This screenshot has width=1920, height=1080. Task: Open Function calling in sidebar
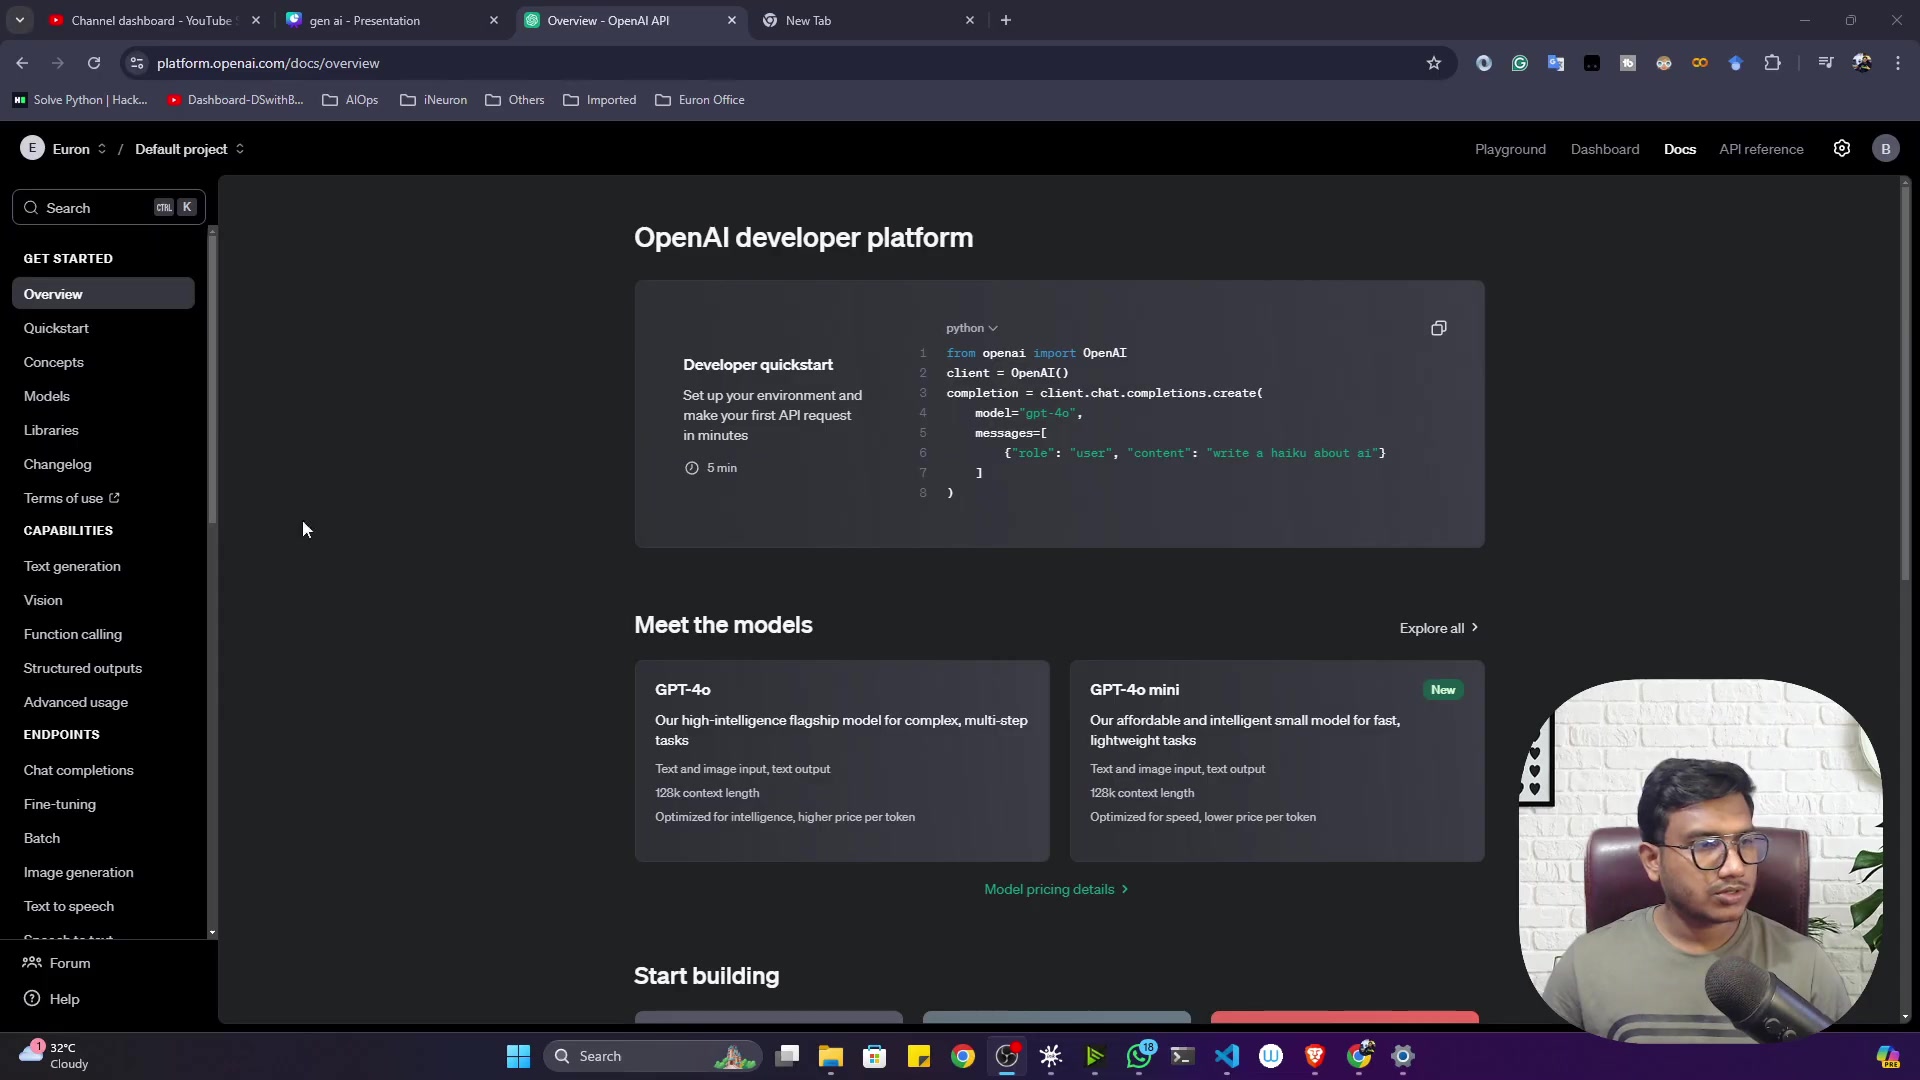click(73, 634)
